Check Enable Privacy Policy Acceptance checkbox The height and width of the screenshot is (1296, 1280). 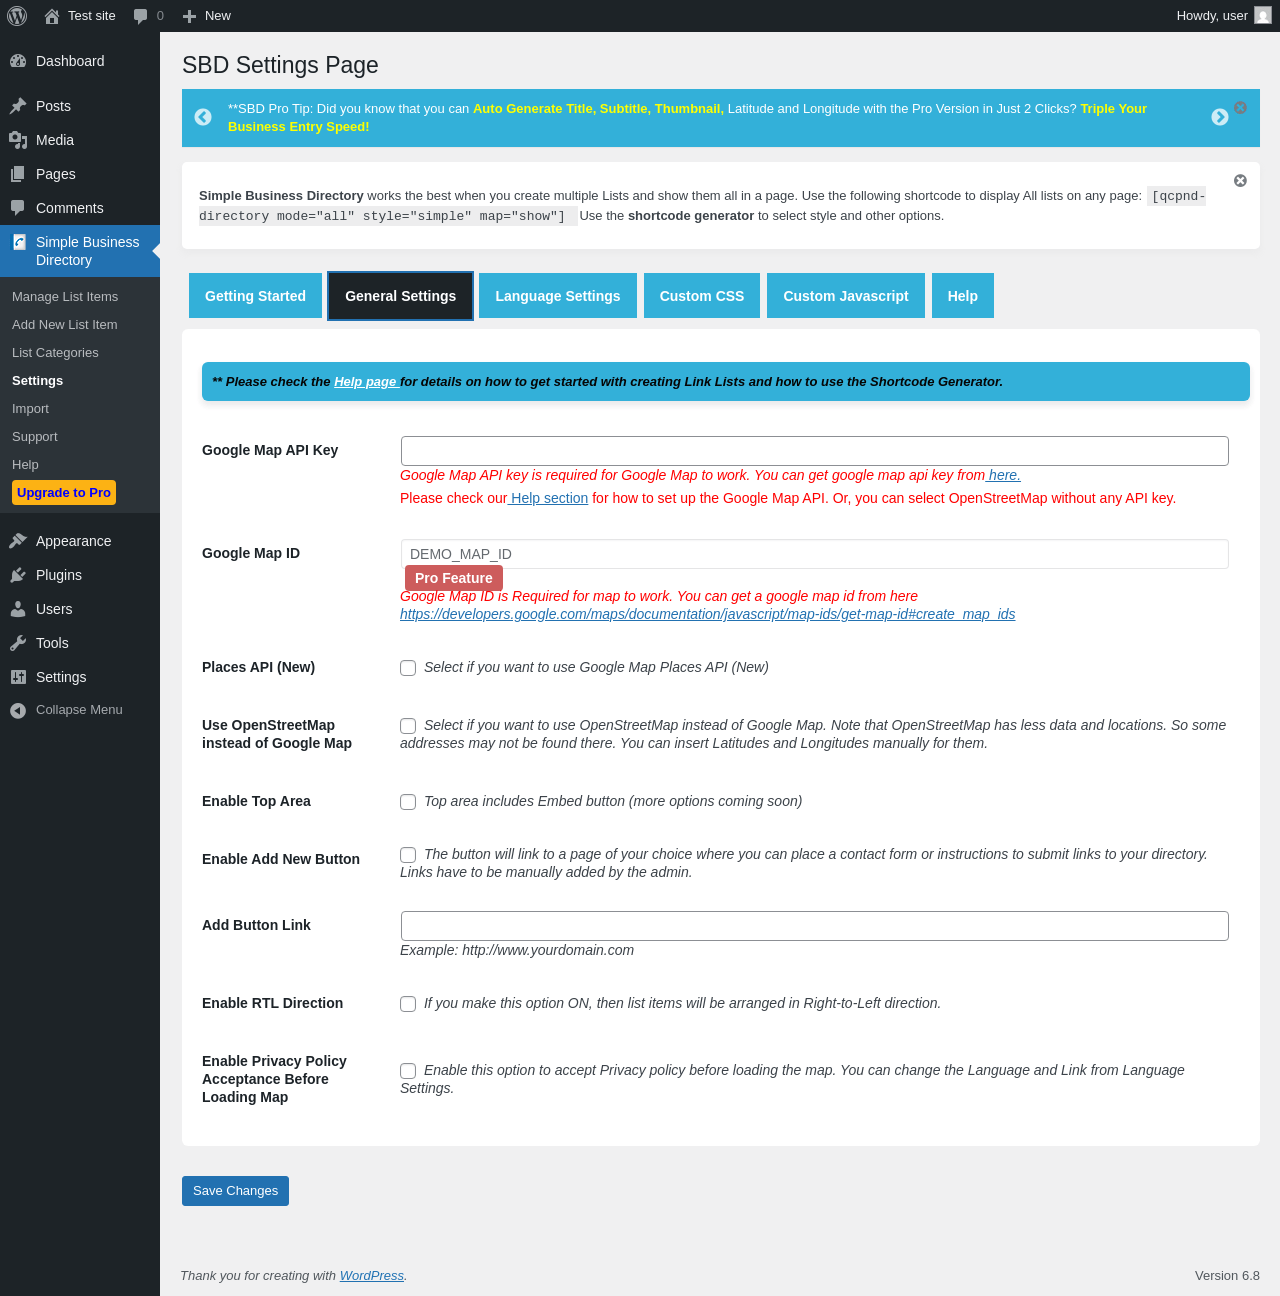pos(408,1071)
